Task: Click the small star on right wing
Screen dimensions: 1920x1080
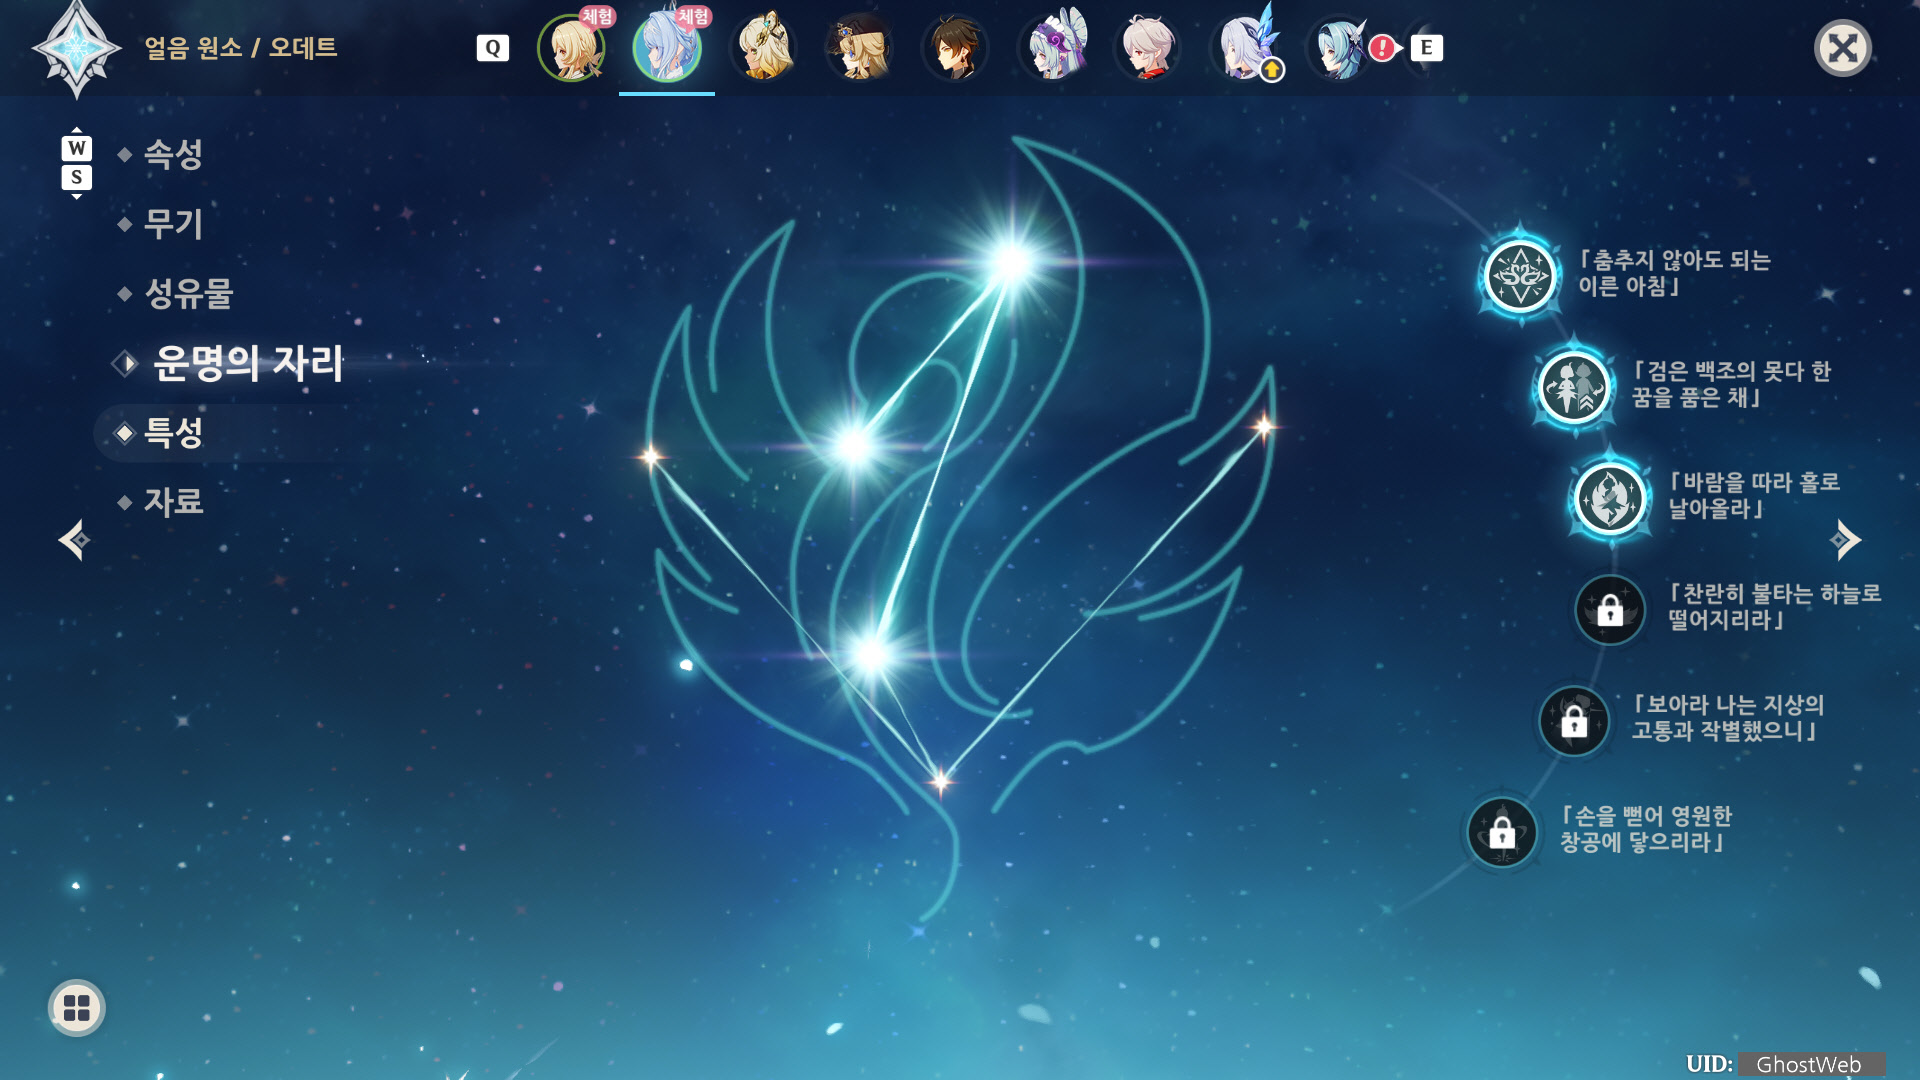Action: pos(1264,427)
